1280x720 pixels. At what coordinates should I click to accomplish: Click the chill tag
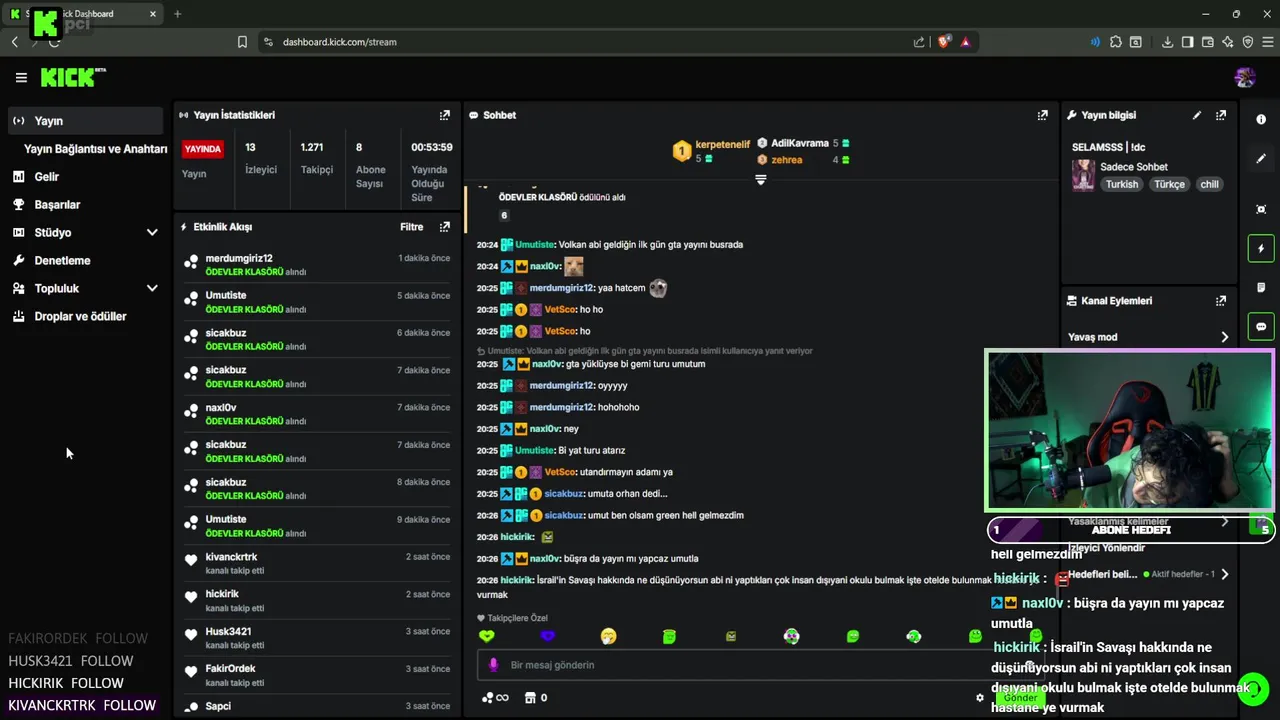[1209, 184]
